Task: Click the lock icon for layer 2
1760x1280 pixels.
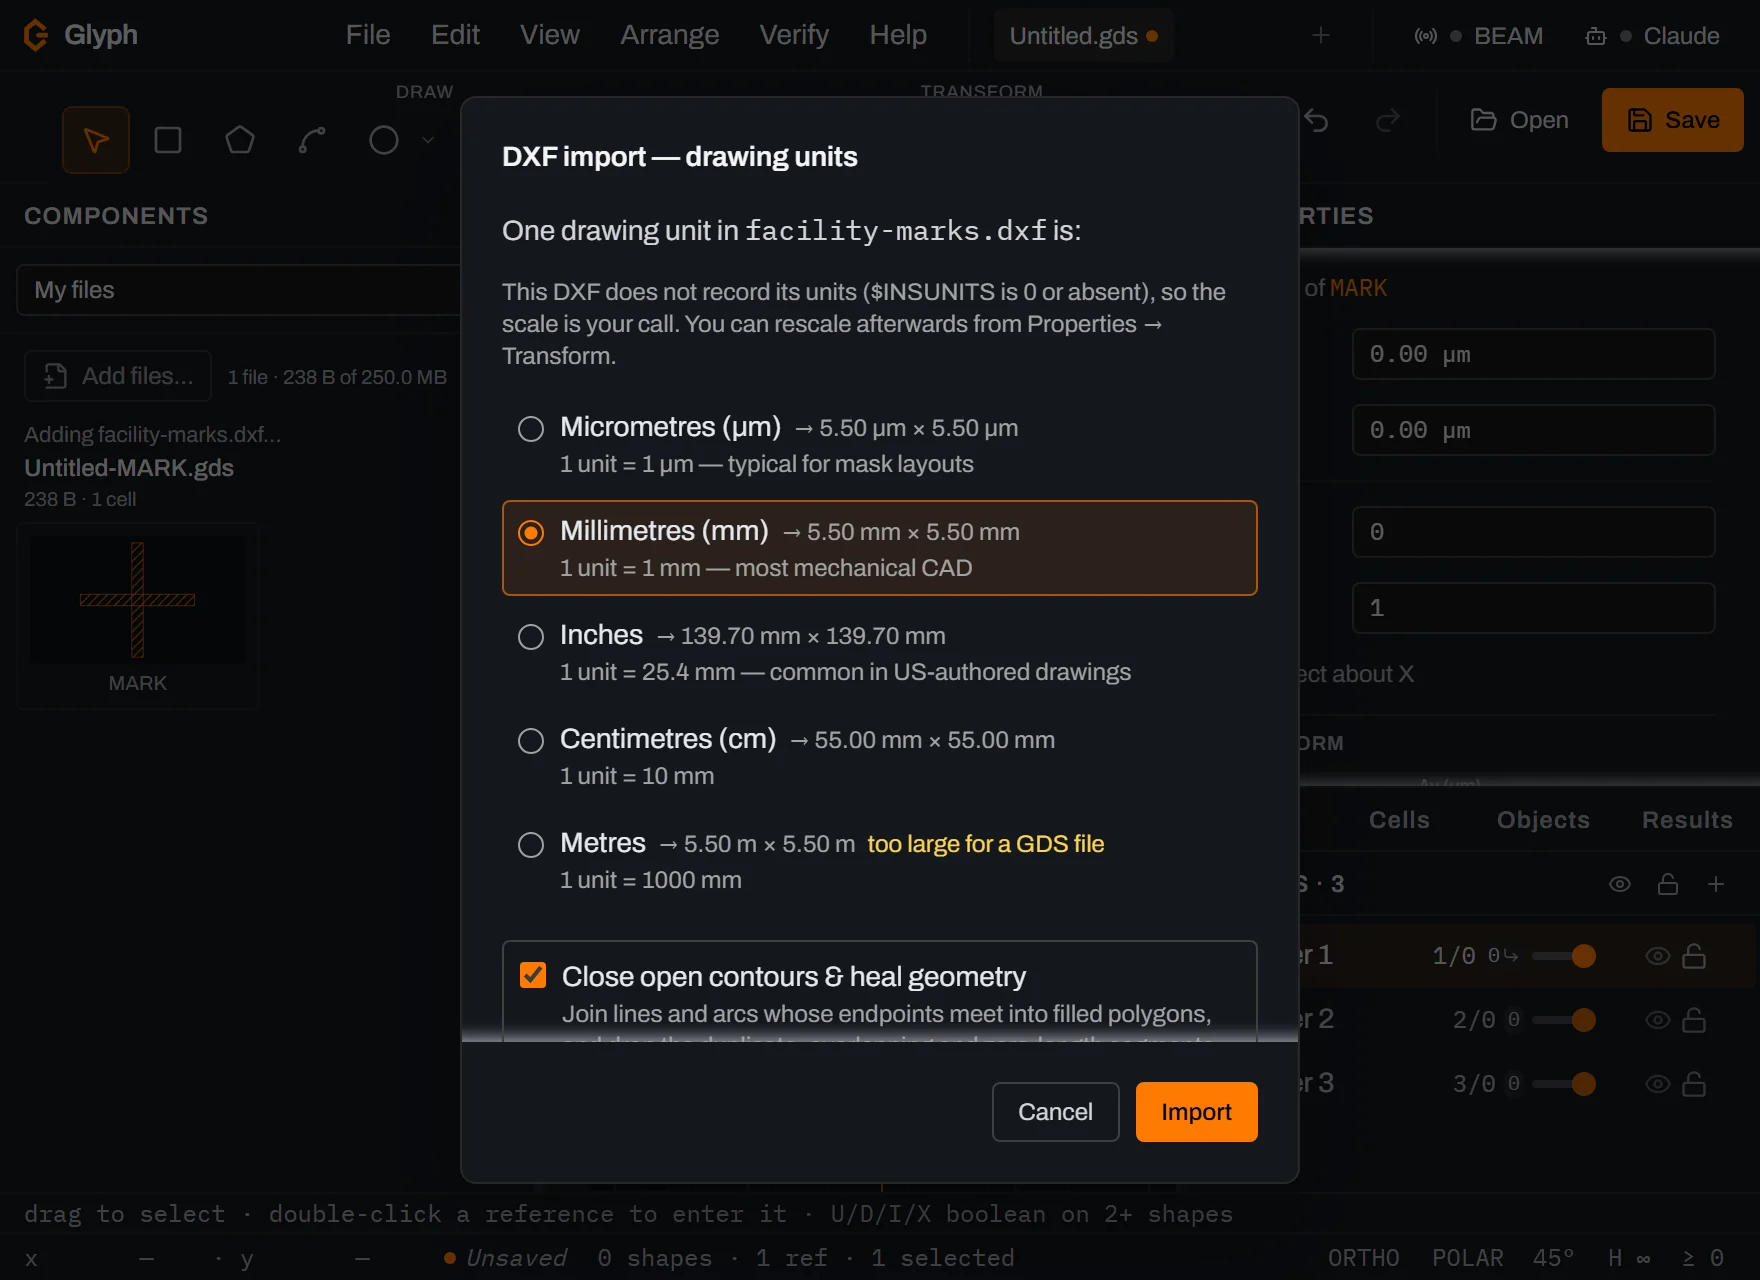Action: pyautogui.click(x=1694, y=1020)
